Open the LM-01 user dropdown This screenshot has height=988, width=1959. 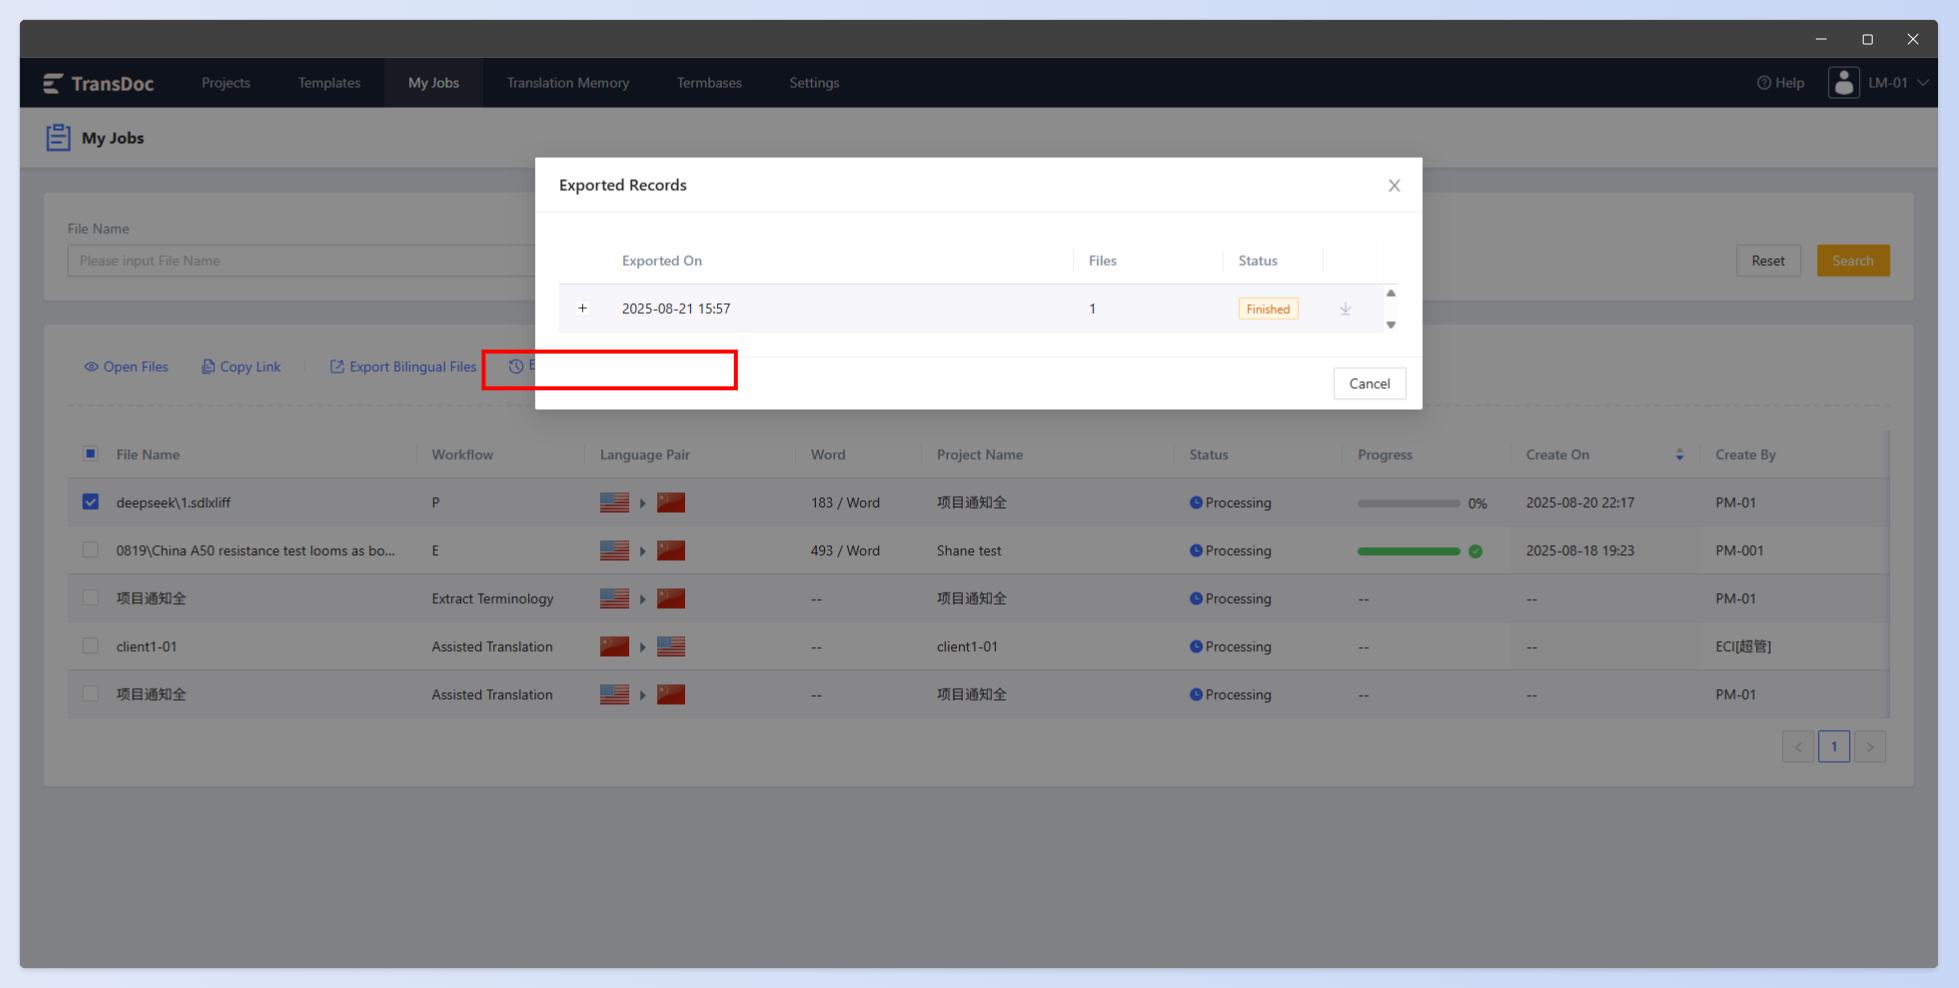point(1898,83)
